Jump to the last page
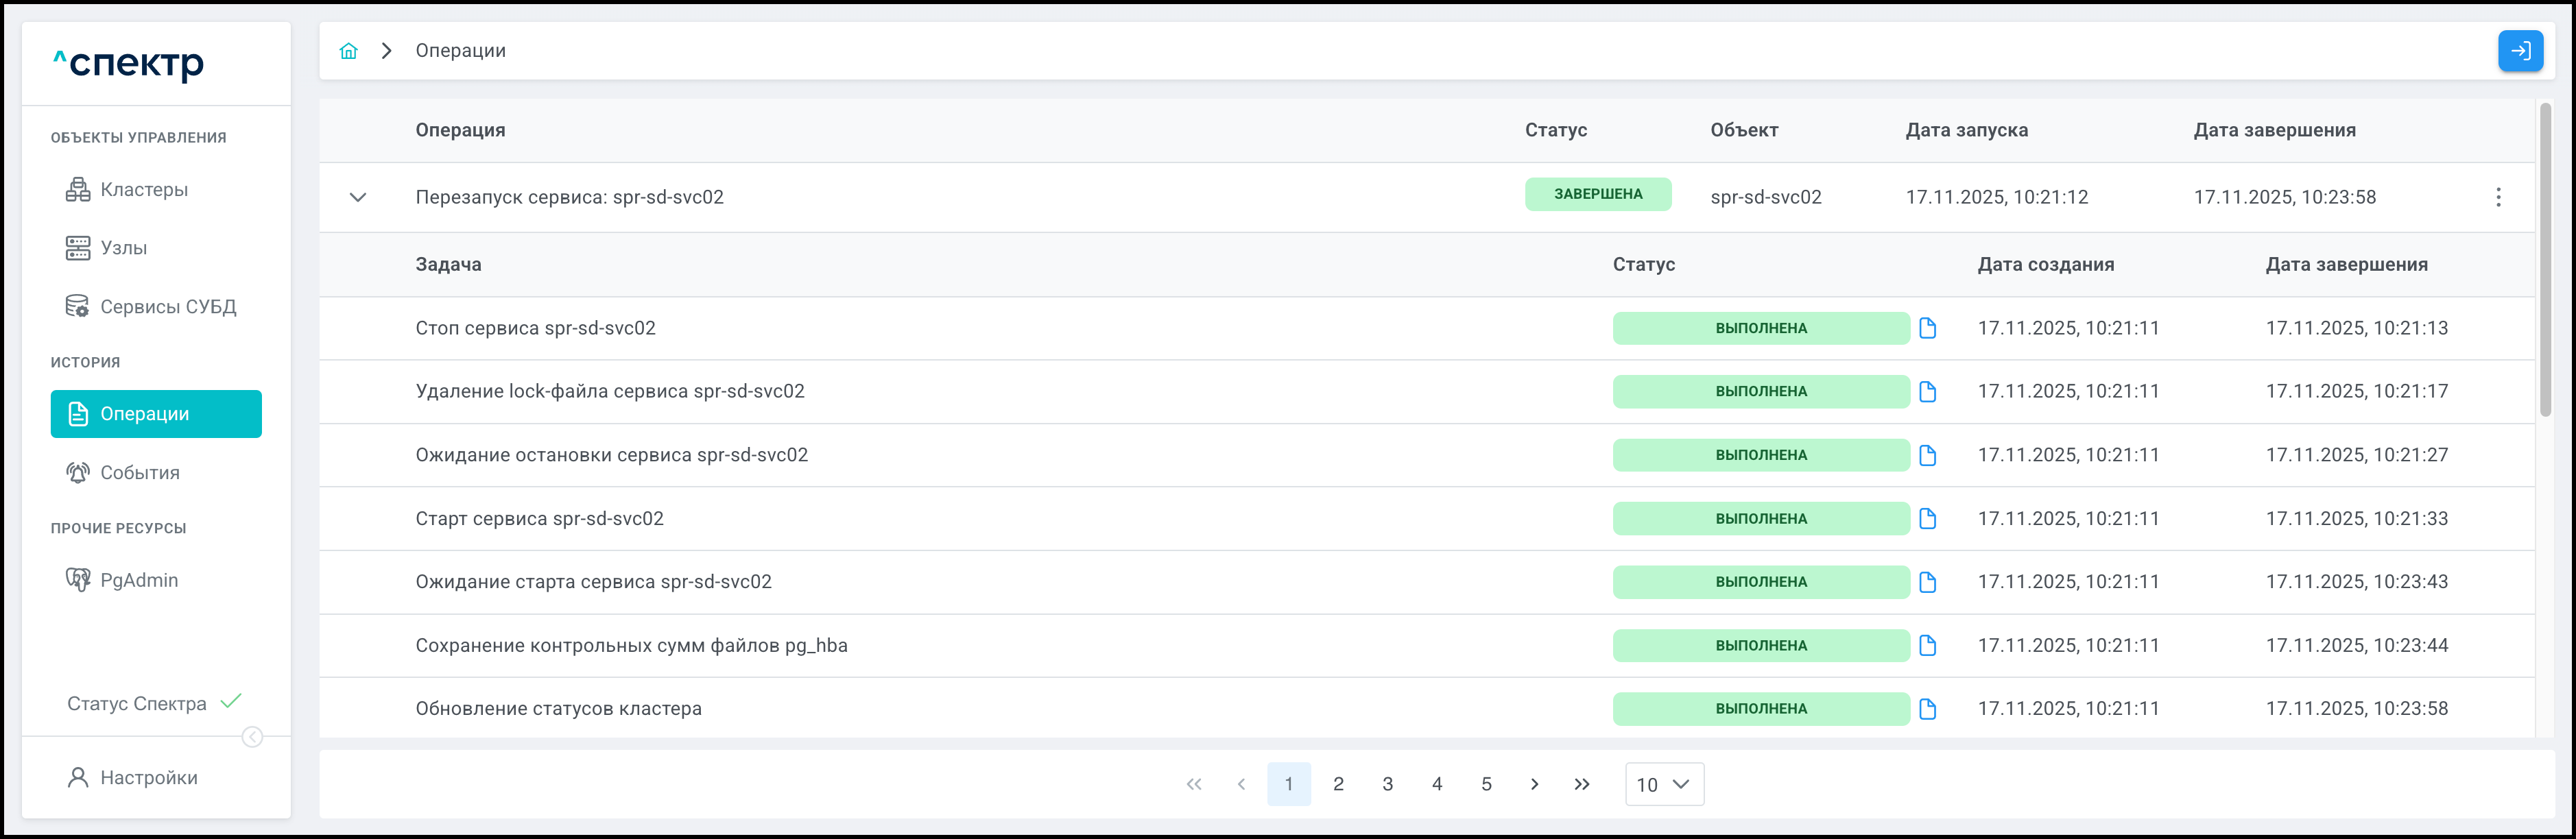This screenshot has width=2576, height=839. pyautogui.click(x=1582, y=784)
